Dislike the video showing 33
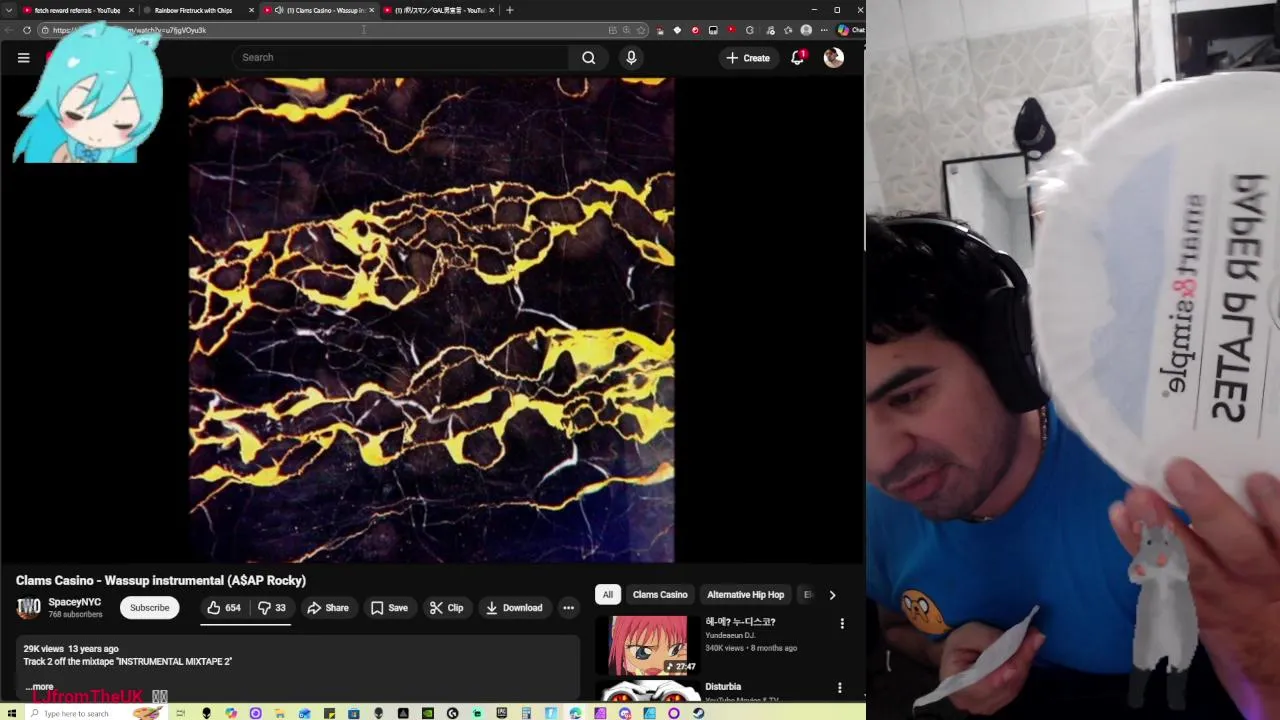 (271, 608)
